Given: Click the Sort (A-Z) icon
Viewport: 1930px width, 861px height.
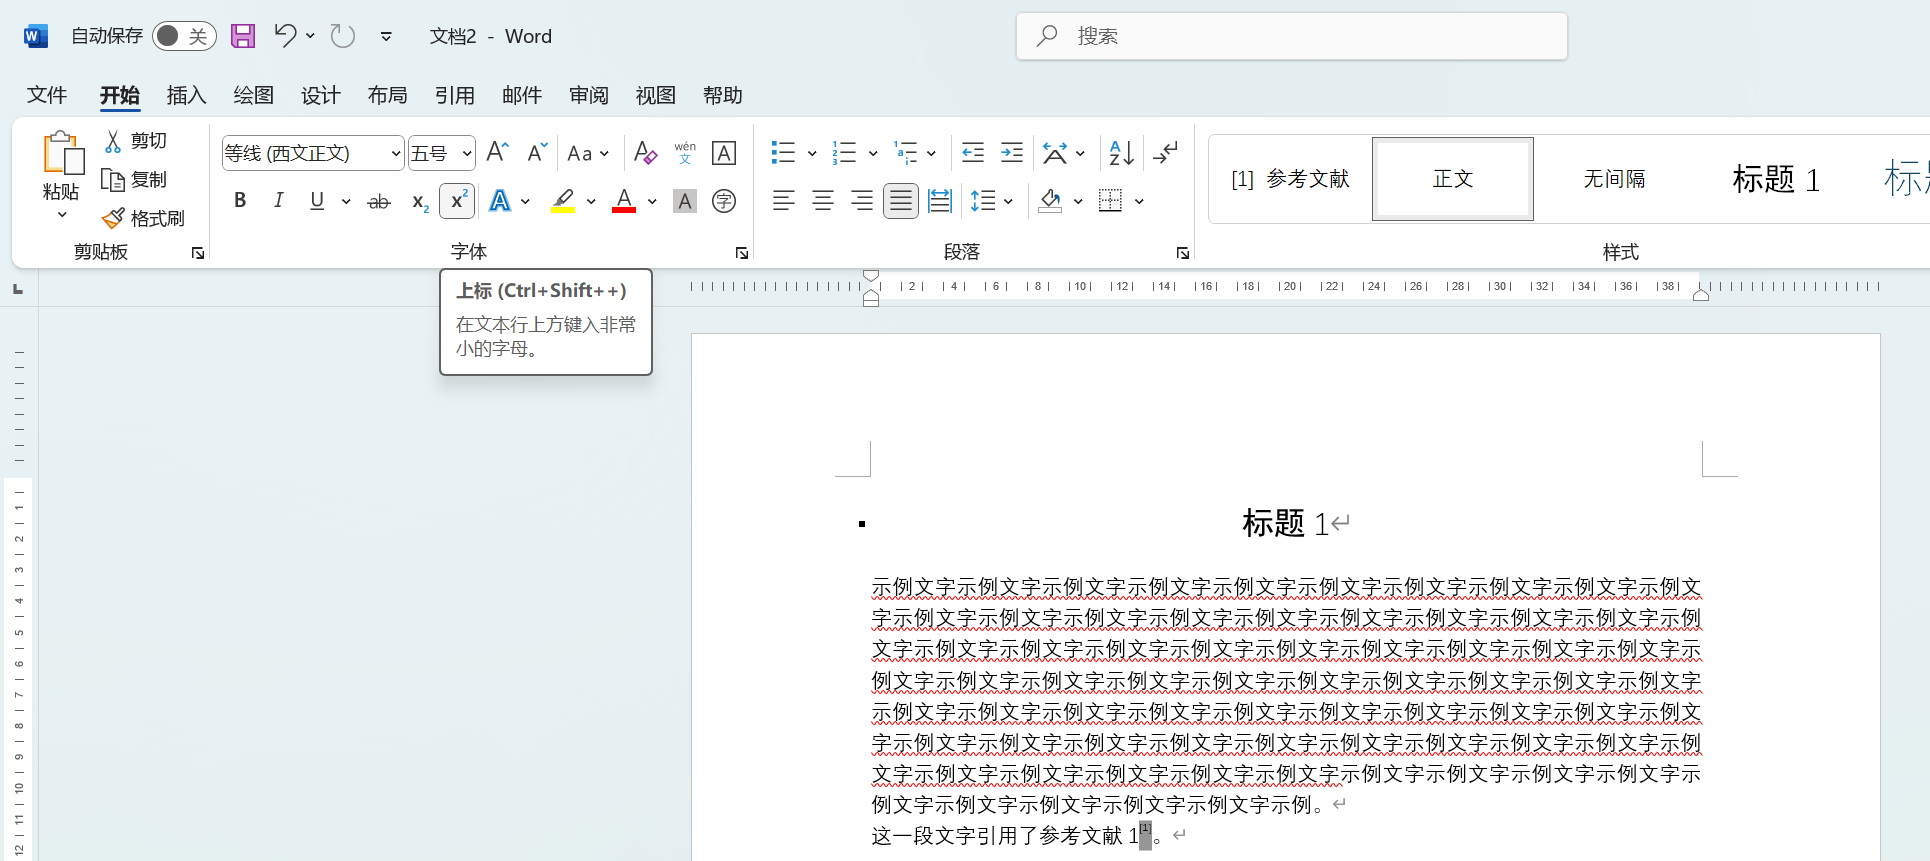Looking at the screenshot, I should point(1121,153).
